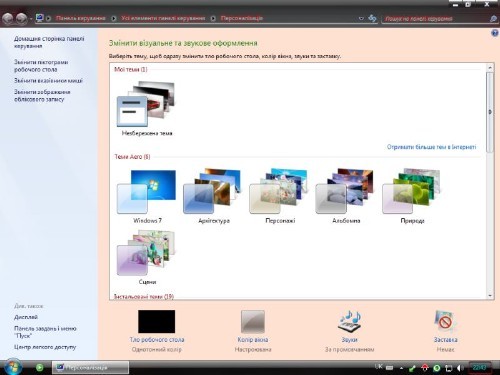500x375 pixels.
Task: Click the theme list scrollbar thumb
Action: coord(490,112)
